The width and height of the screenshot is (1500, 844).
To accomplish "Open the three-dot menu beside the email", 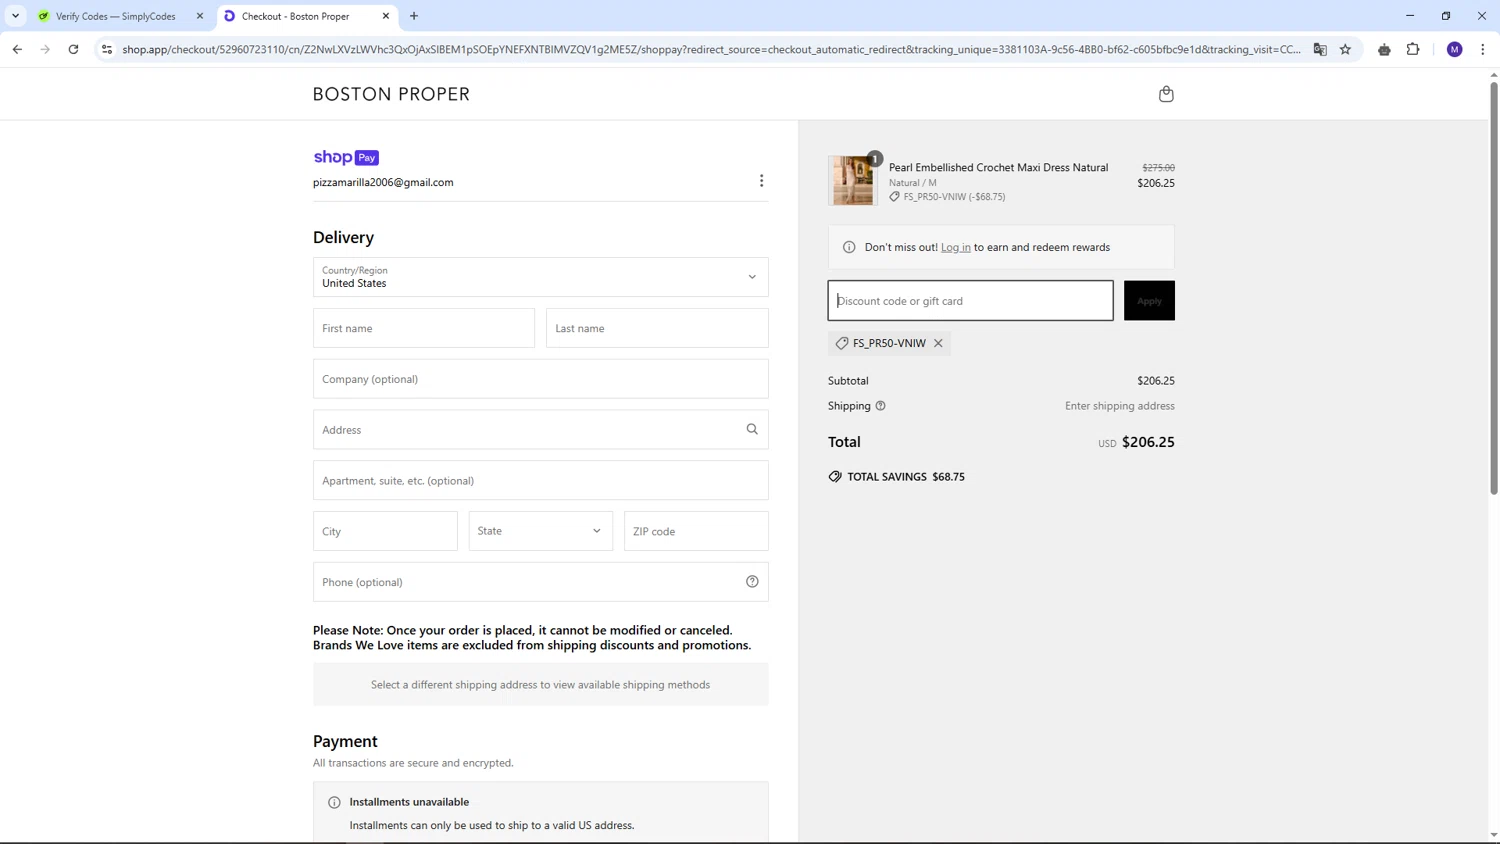I will 761,181.
